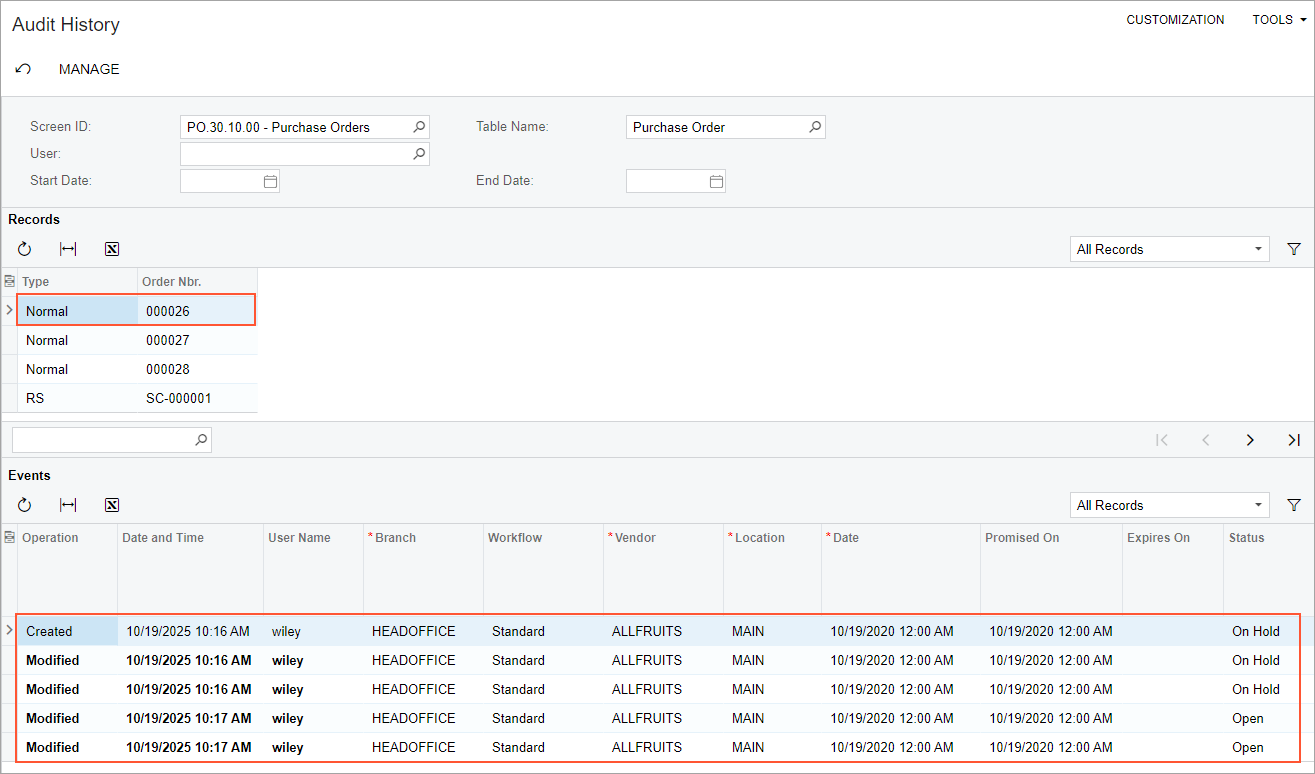The width and height of the screenshot is (1315, 774).
Task: Open the Tools dropdown menu
Action: pyautogui.click(x=1278, y=20)
